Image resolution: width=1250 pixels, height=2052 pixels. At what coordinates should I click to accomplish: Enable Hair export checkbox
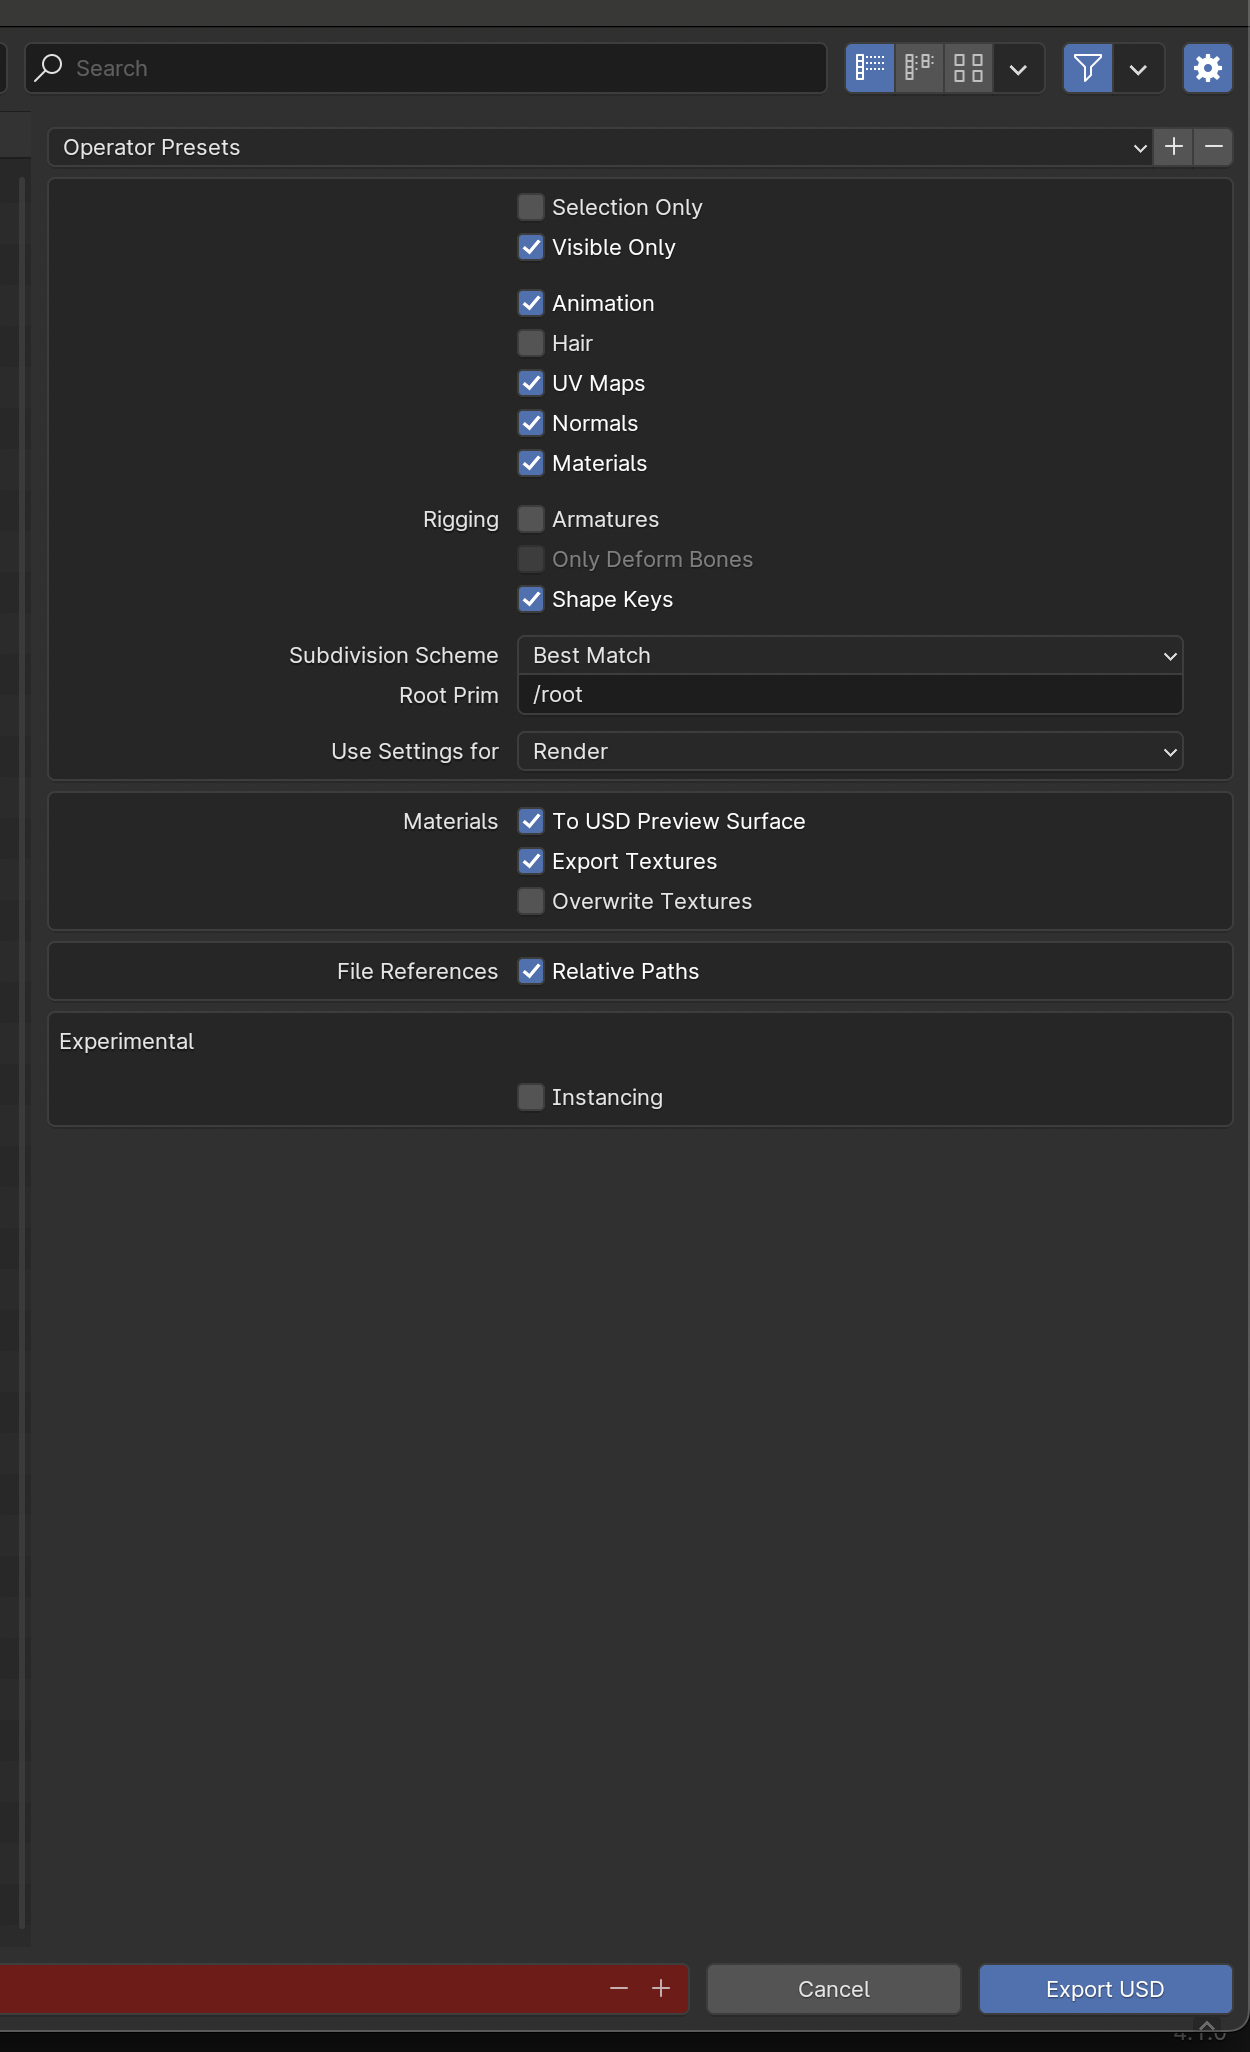pos(531,343)
